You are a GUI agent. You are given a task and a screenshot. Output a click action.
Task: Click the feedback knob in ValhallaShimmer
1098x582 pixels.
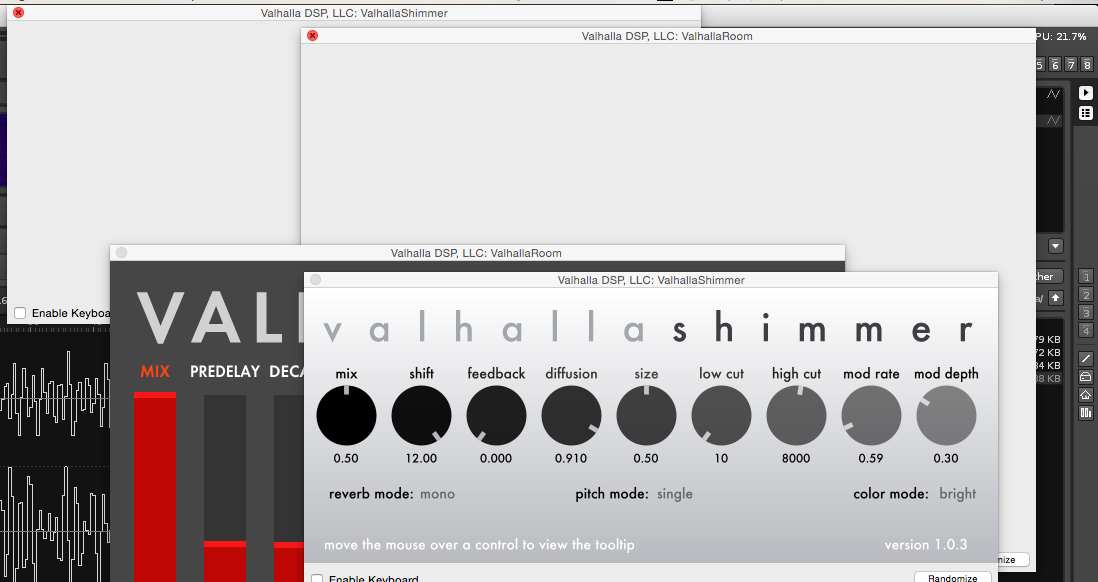click(x=496, y=415)
